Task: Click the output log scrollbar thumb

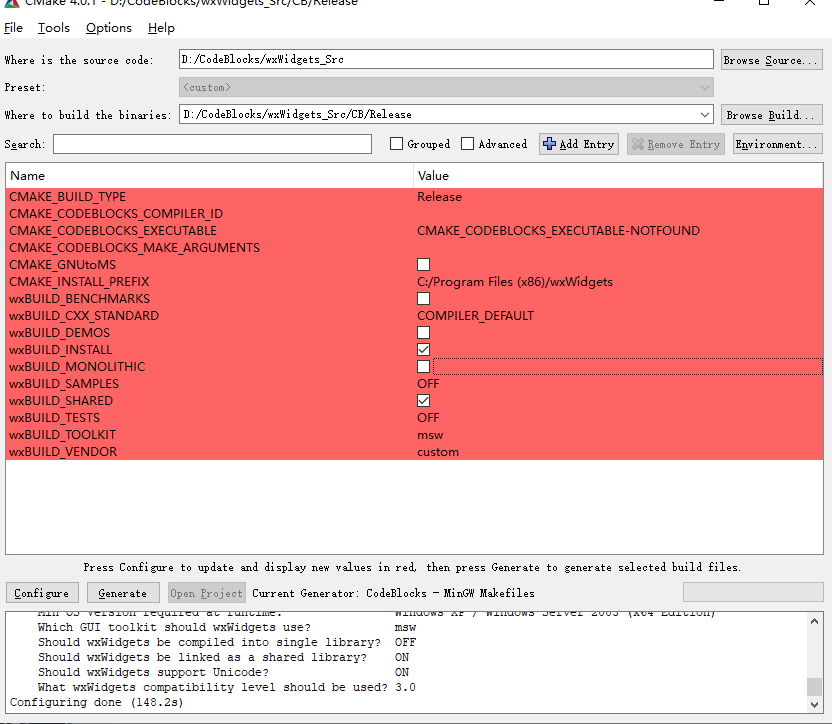Action: click(814, 686)
